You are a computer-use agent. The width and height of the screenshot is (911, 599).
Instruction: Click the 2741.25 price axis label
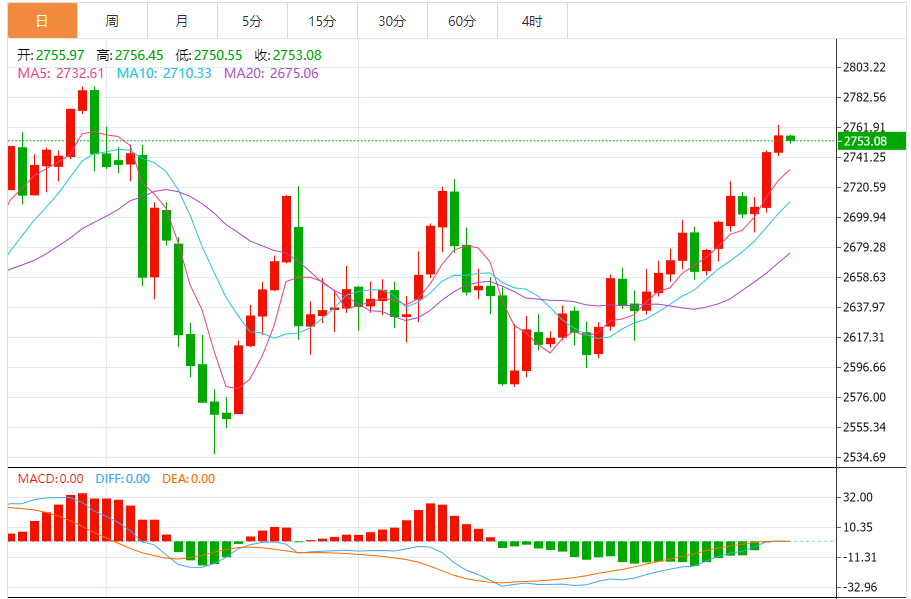pyautogui.click(x=865, y=157)
